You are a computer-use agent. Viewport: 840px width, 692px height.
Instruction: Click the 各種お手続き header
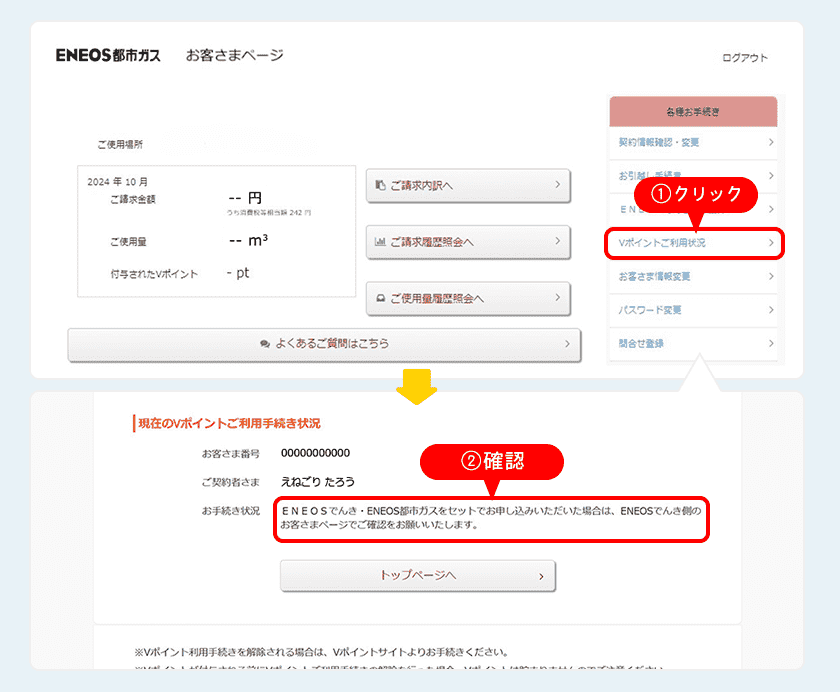tap(693, 112)
